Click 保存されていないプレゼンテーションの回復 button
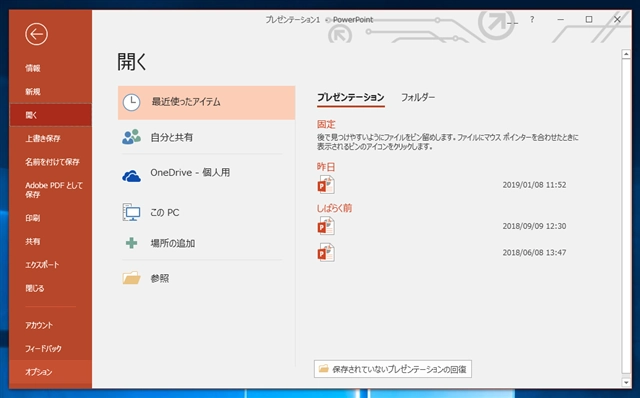Screen dimensions: 640x398 coord(393,369)
